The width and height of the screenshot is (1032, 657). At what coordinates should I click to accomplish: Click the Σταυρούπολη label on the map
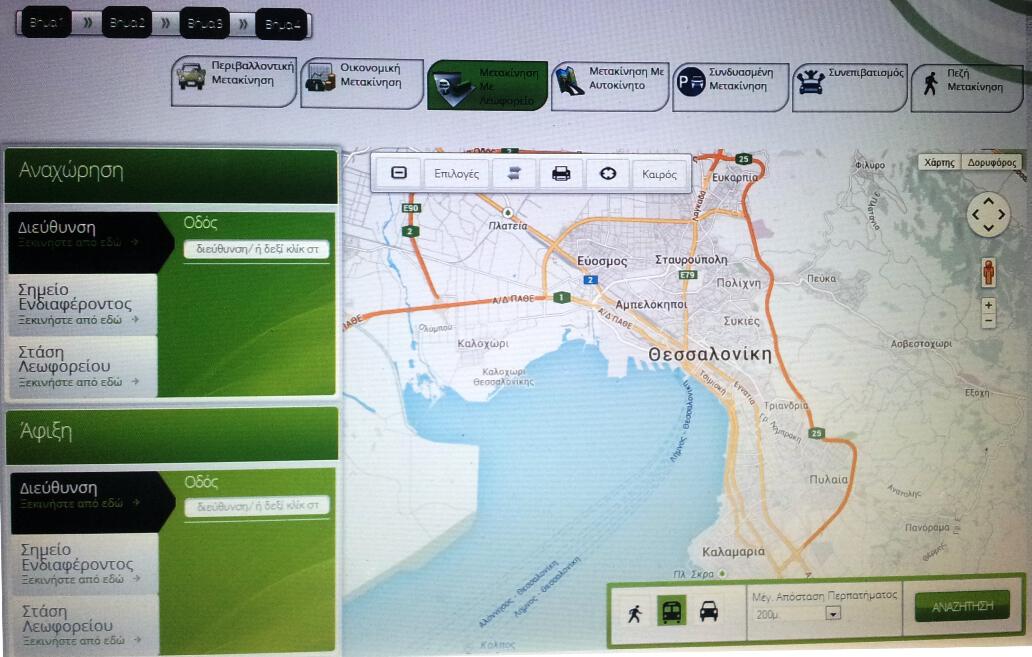[691, 259]
